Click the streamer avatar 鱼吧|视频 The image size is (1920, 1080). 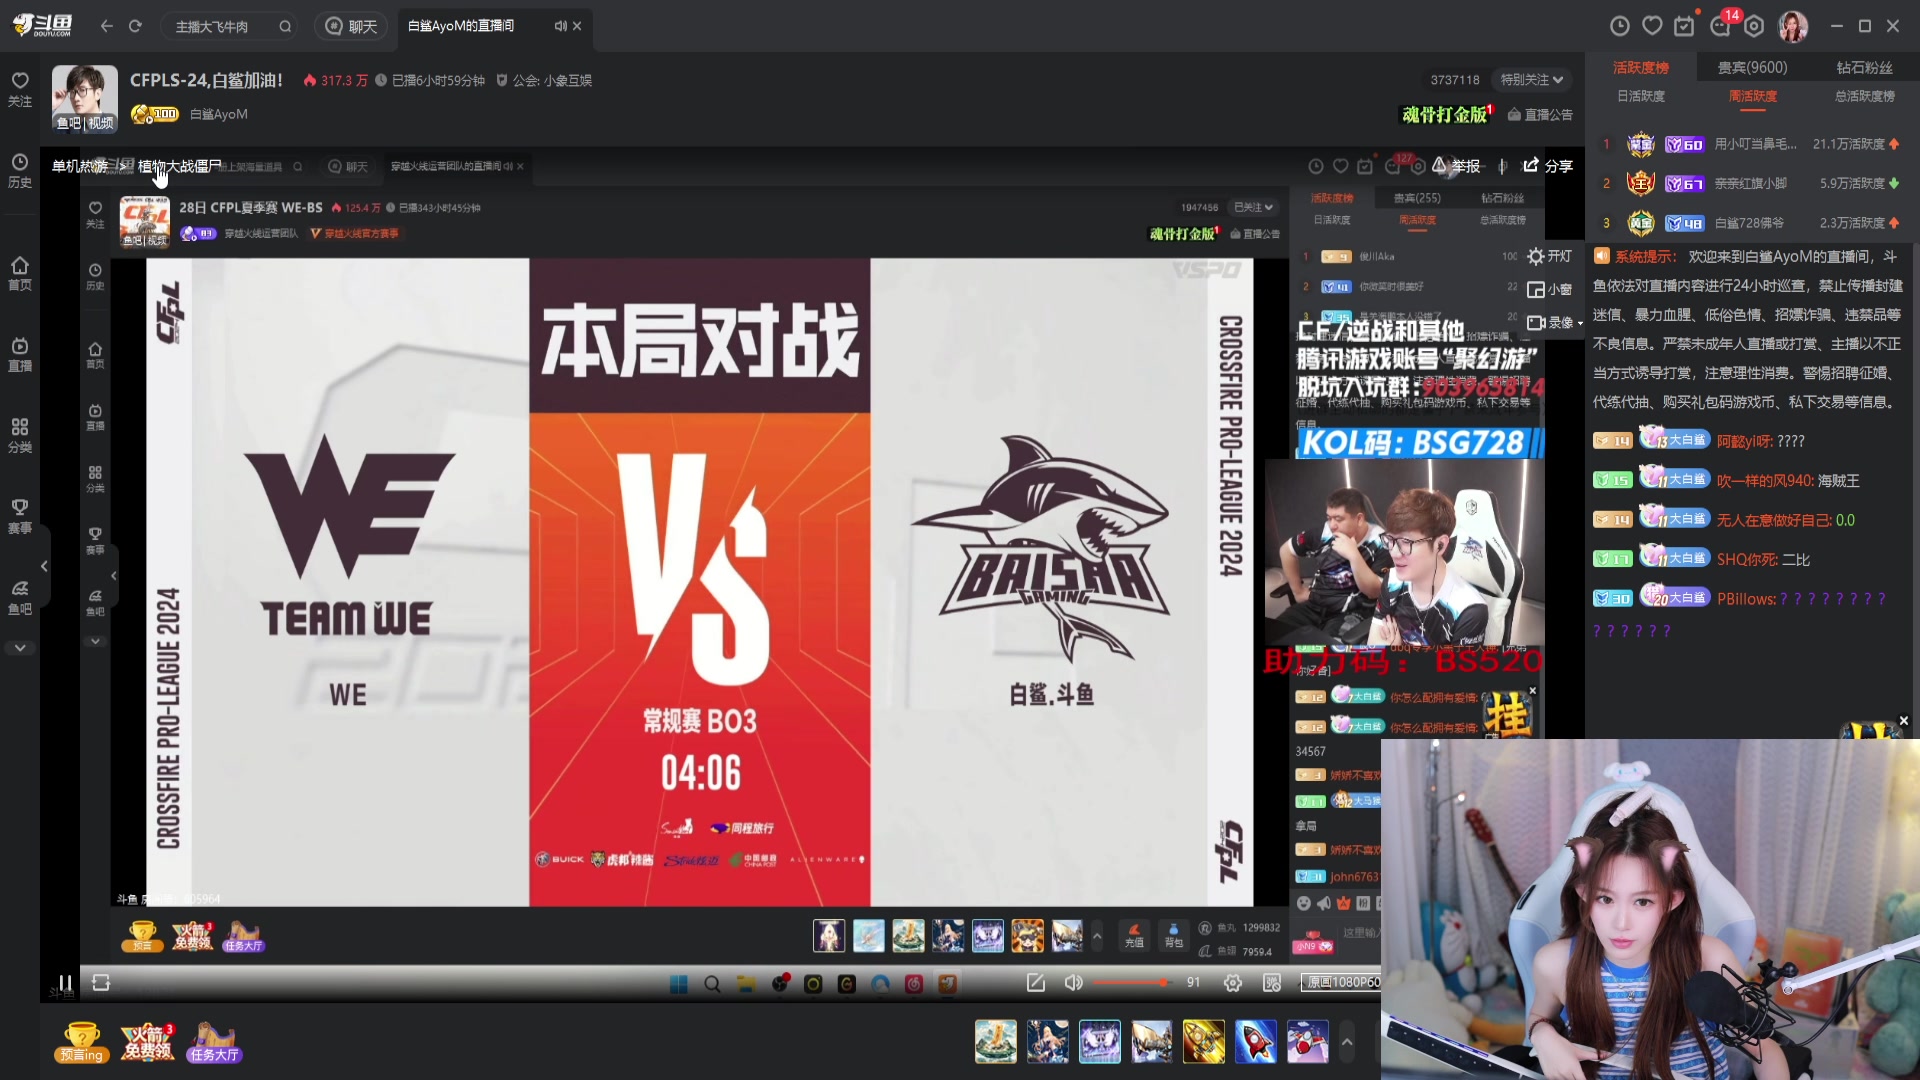point(85,98)
